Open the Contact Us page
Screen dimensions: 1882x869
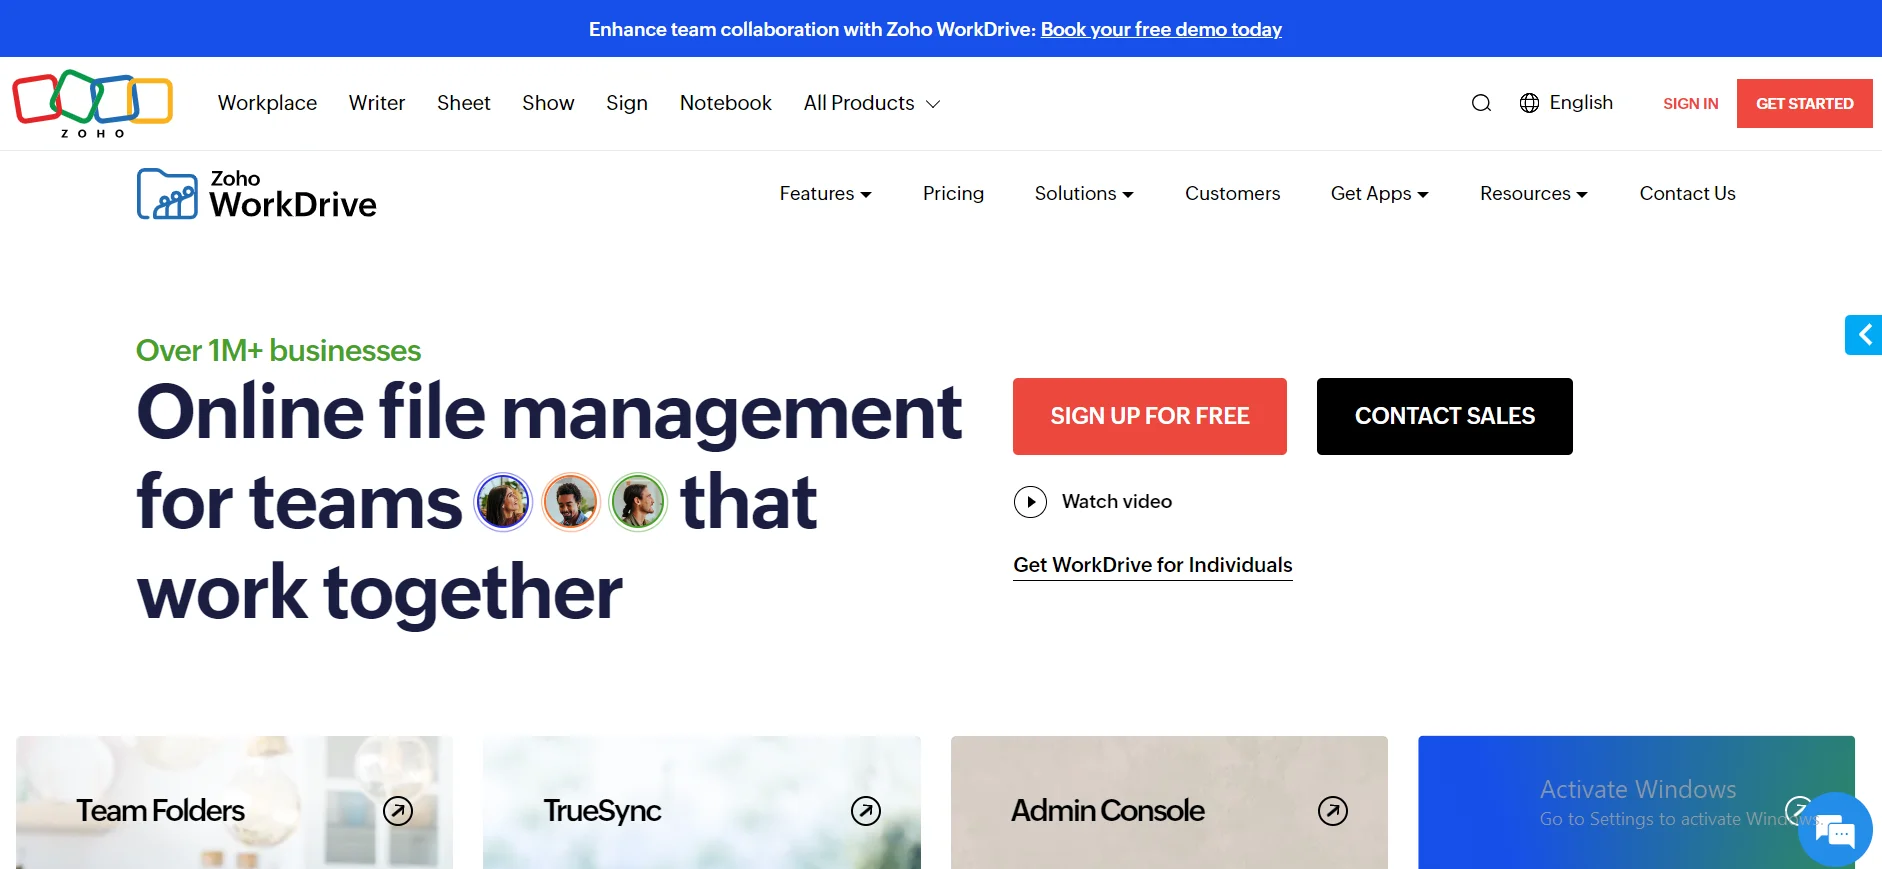click(x=1687, y=194)
